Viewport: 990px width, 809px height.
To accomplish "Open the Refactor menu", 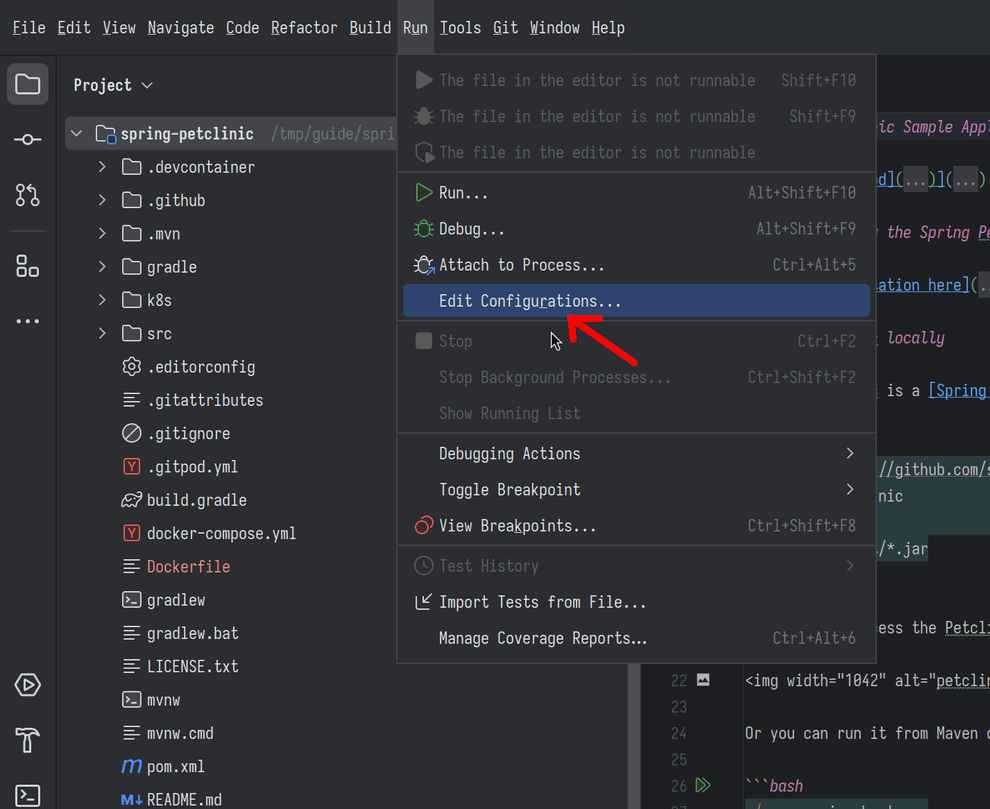I will pos(304,28).
